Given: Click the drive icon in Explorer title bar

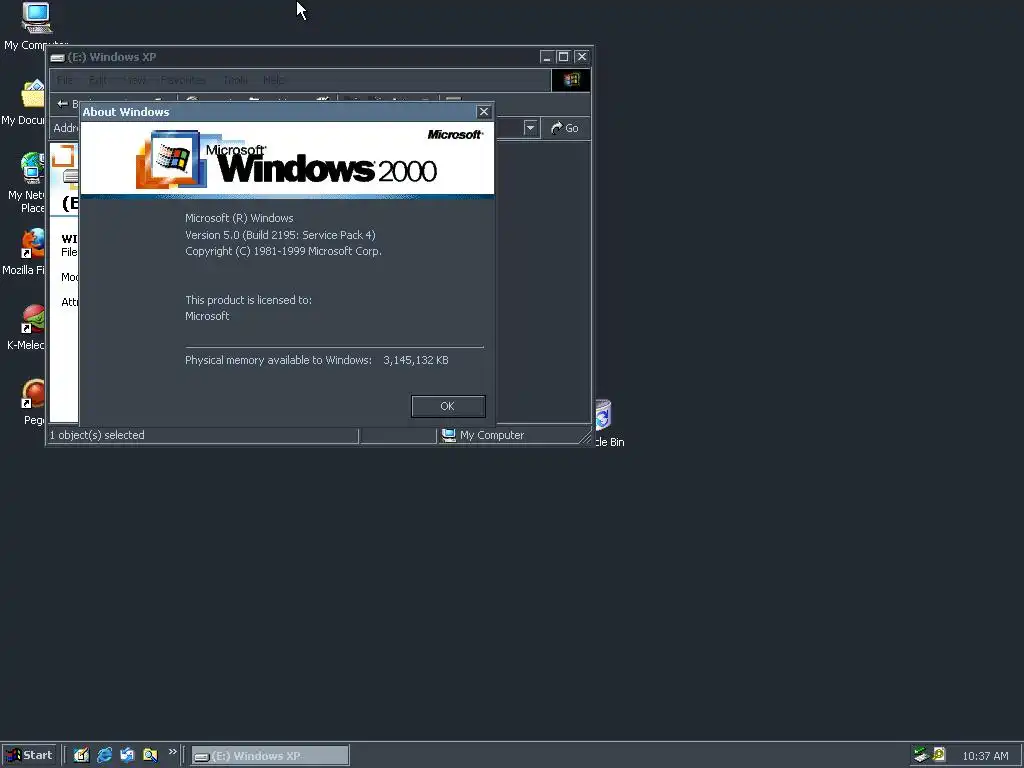Looking at the screenshot, I should [57, 57].
